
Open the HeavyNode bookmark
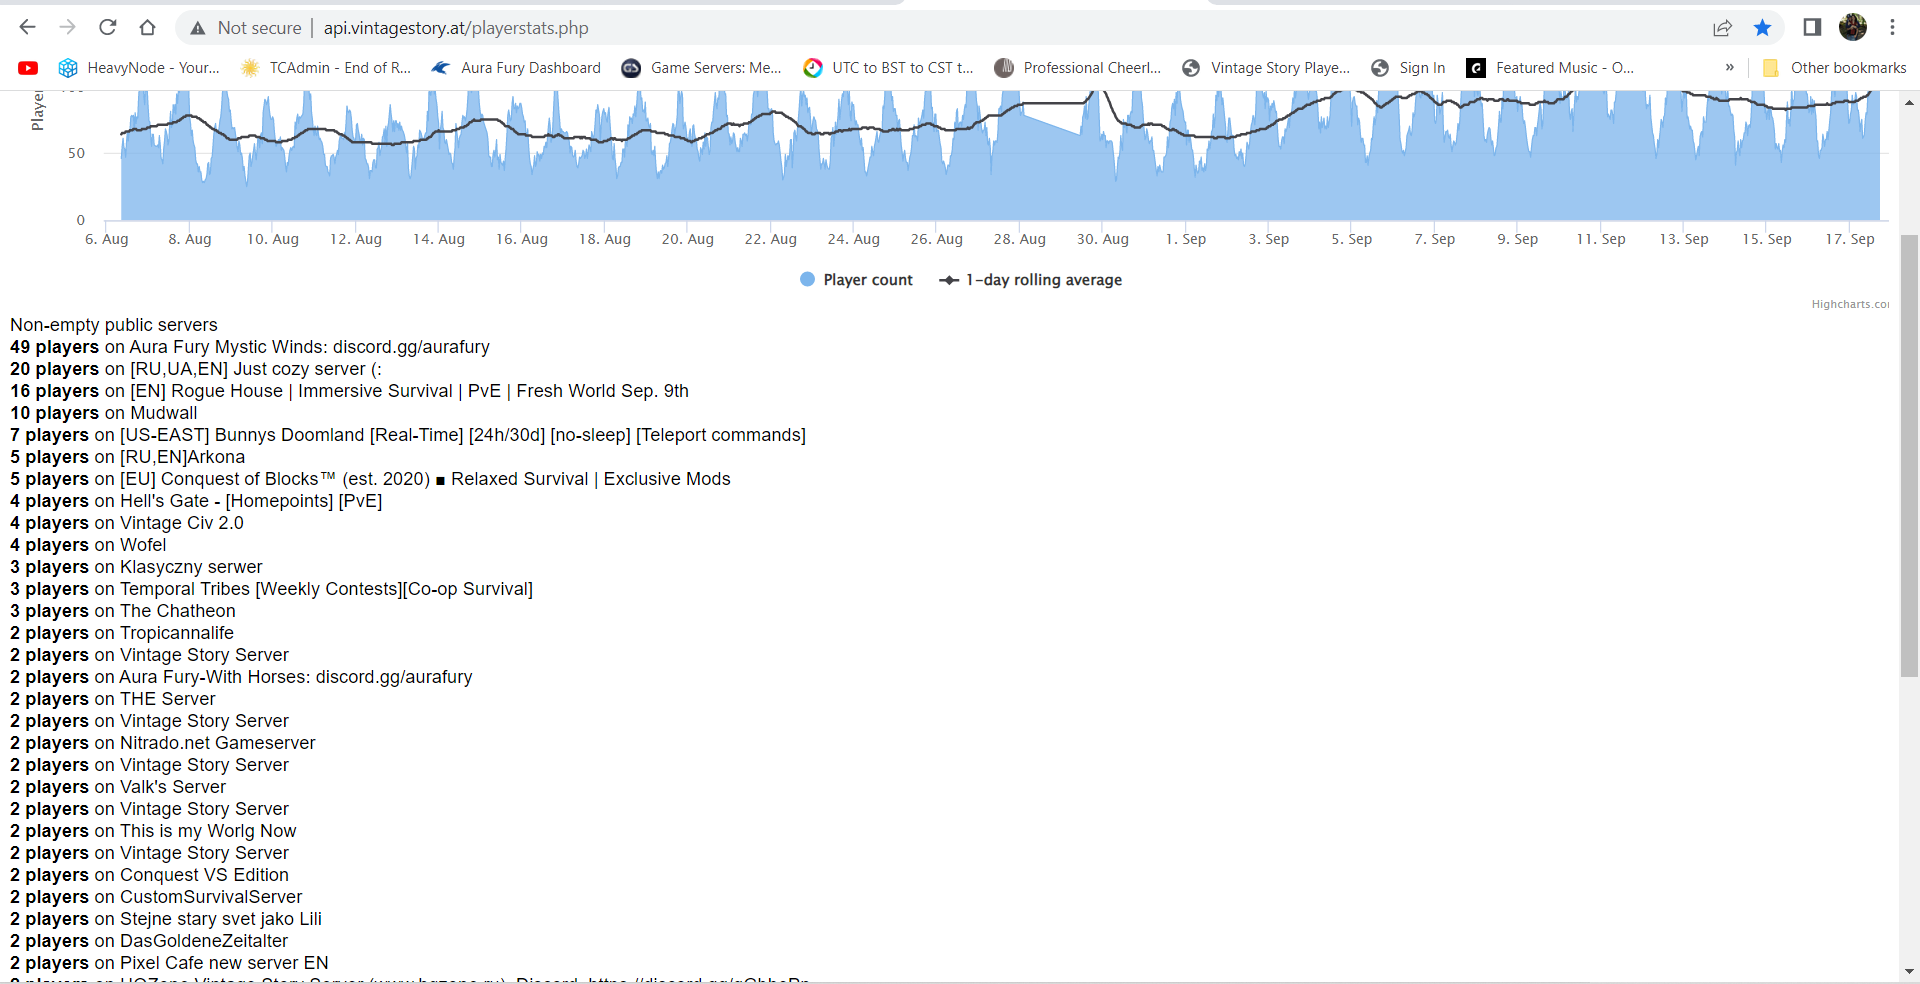[x=140, y=68]
